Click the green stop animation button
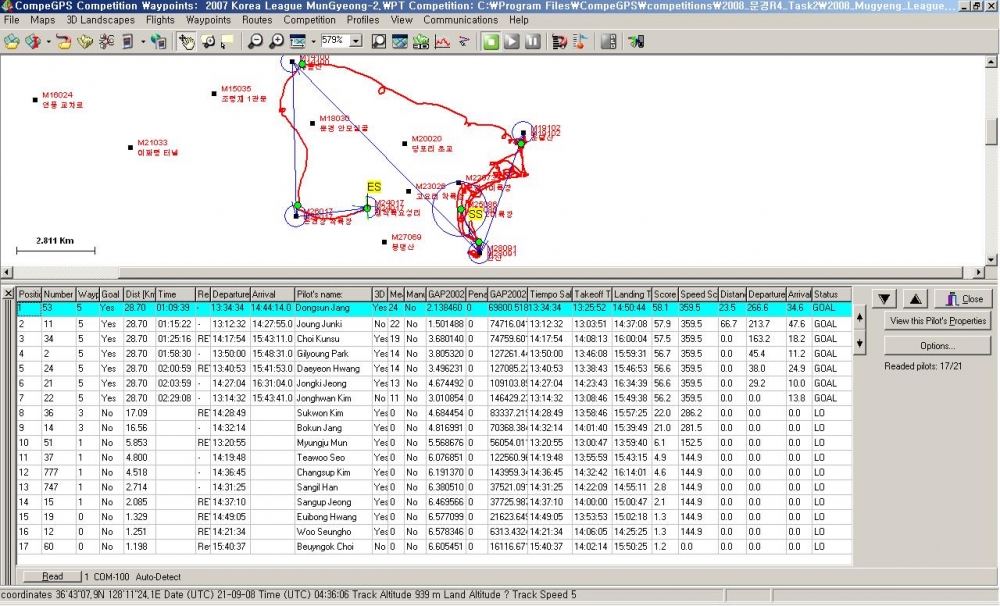 490,42
